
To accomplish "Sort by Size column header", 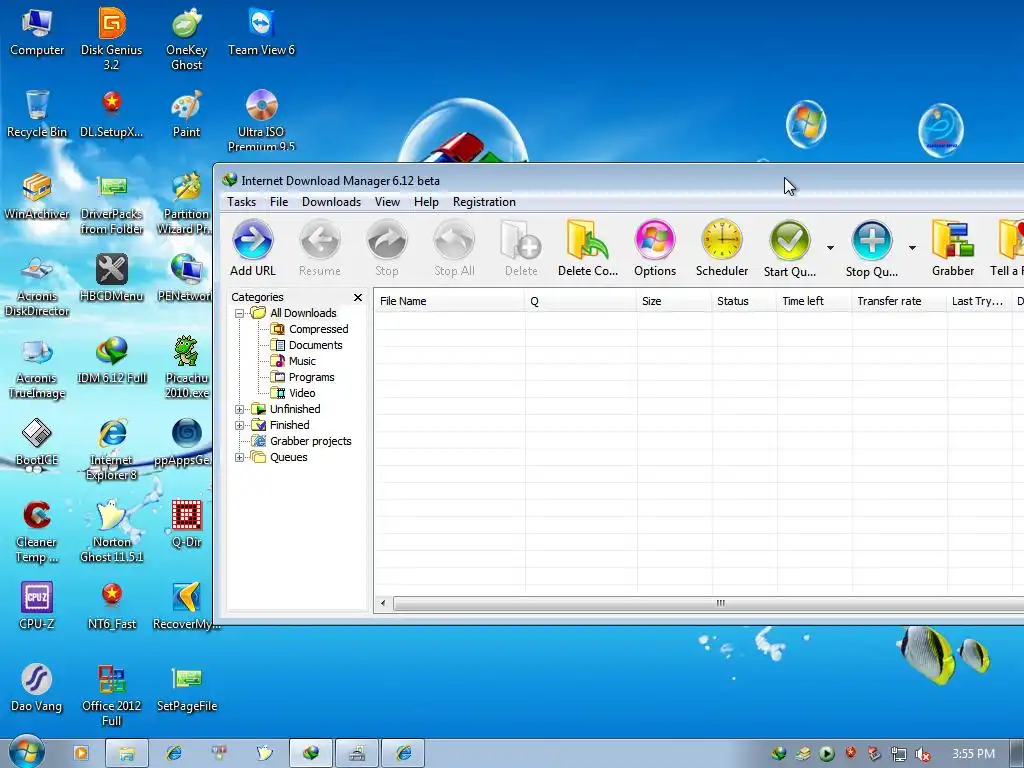I will [674, 301].
